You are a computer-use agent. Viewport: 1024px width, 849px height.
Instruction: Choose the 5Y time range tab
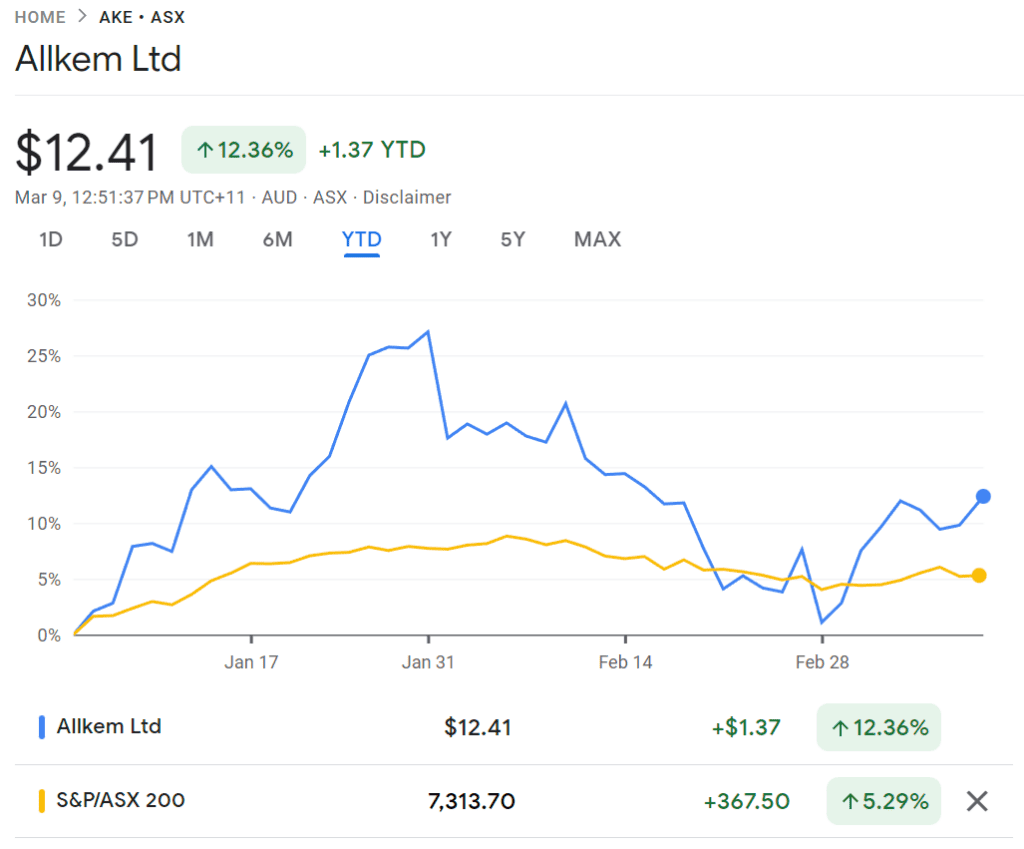coord(513,240)
